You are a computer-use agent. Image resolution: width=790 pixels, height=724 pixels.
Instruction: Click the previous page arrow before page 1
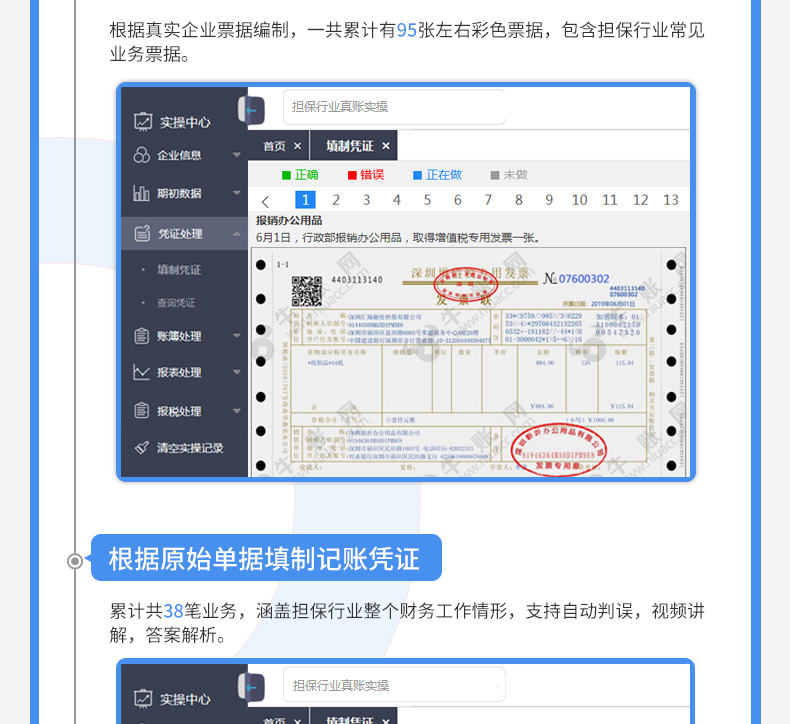[x=265, y=201]
